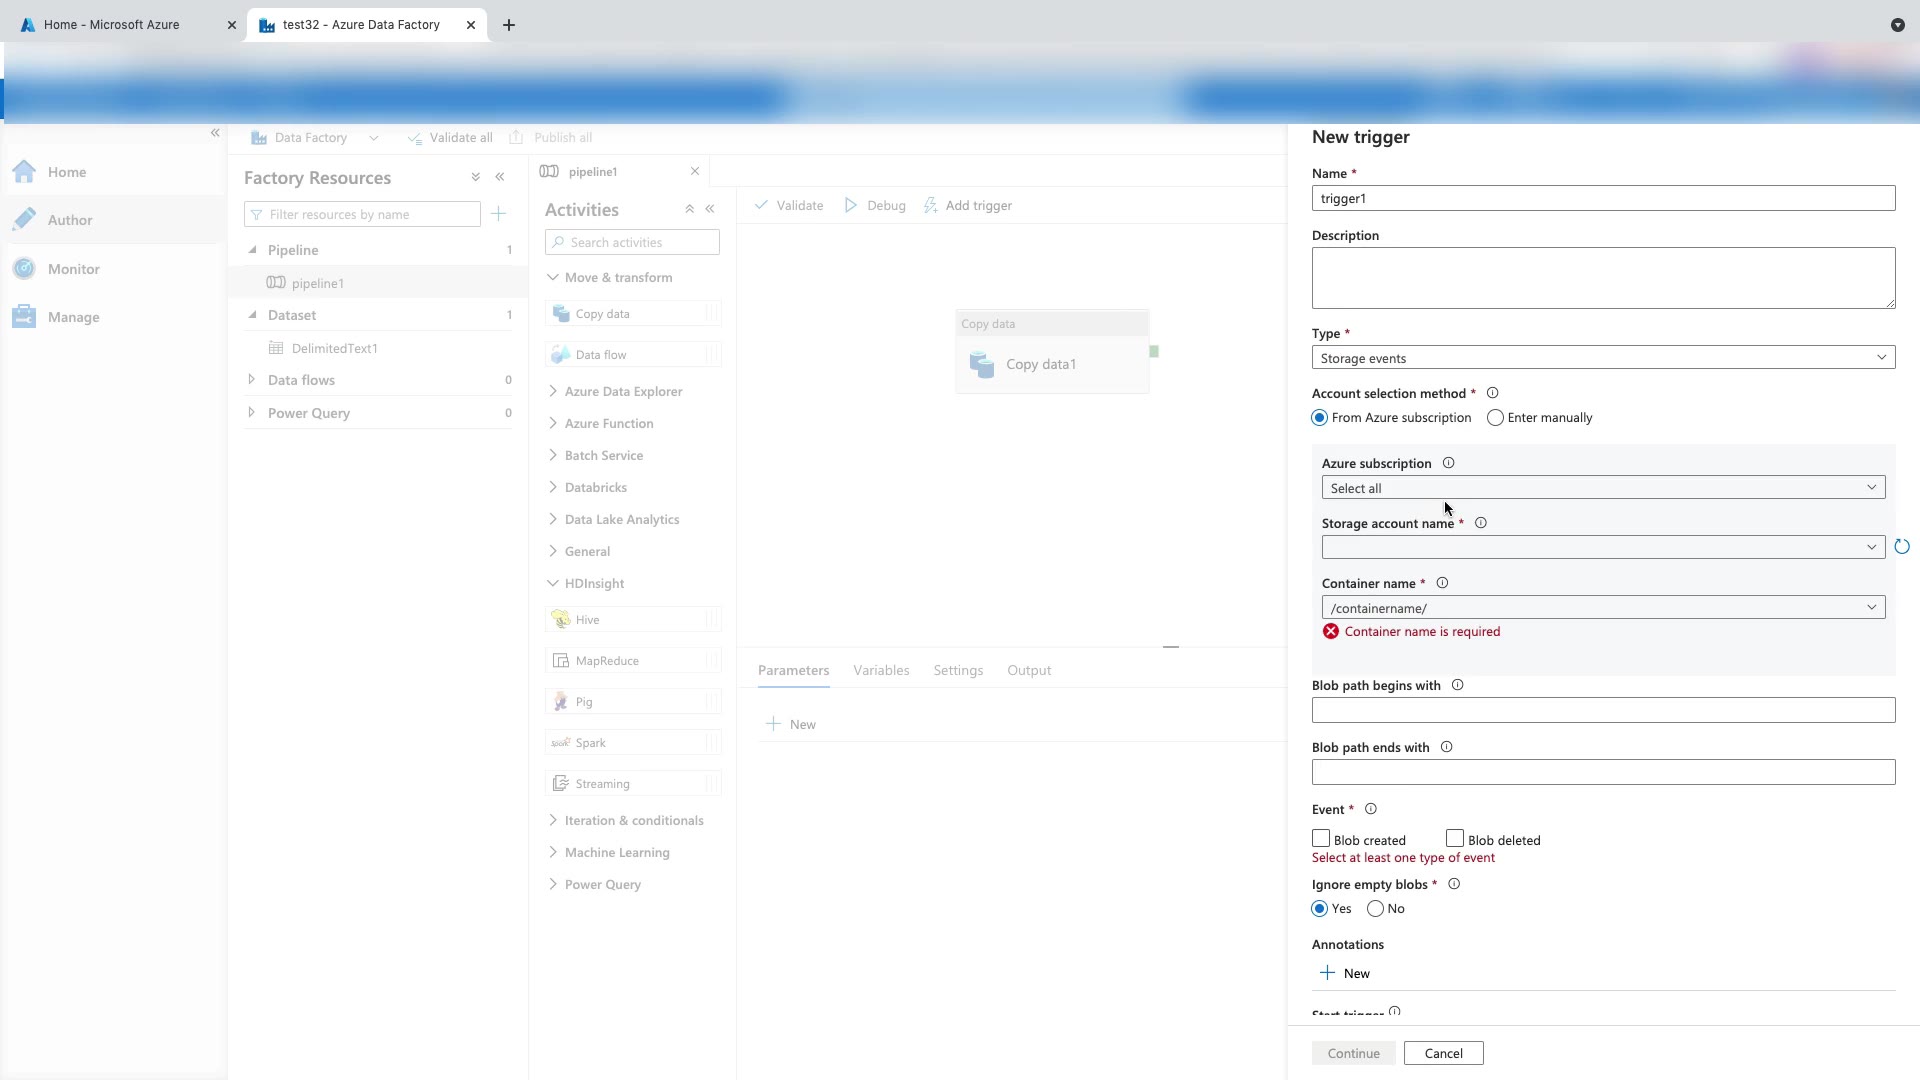Open the trigger Type dropdown
1920x1080 pixels.
point(1603,358)
